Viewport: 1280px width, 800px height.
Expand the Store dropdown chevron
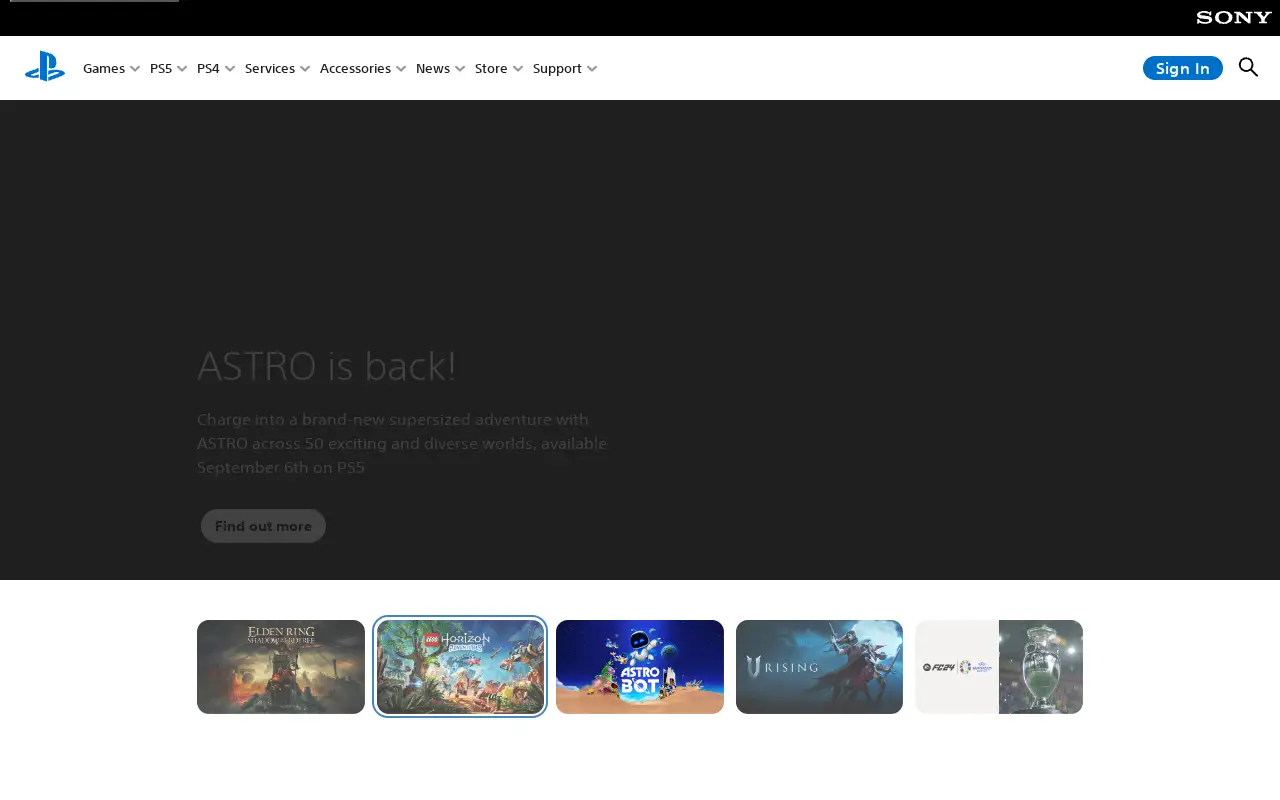[x=518, y=68]
